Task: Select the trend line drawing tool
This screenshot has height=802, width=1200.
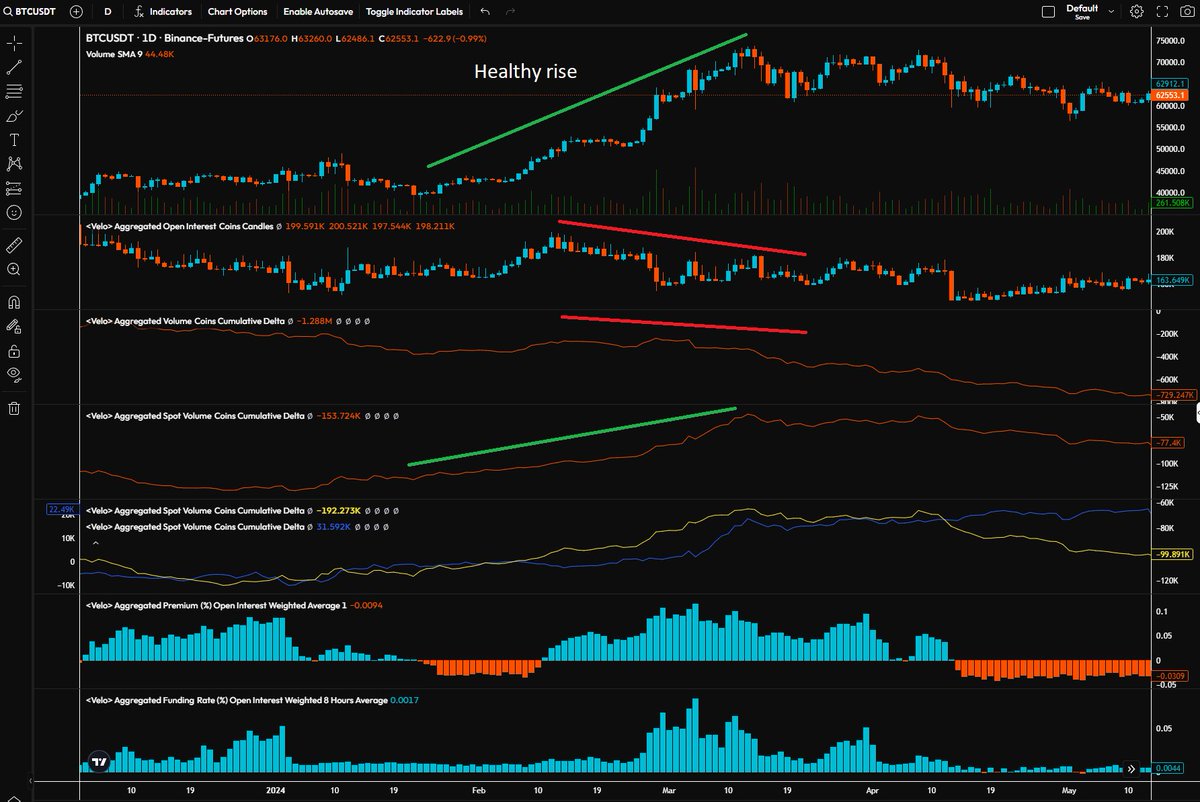Action: [x=14, y=68]
